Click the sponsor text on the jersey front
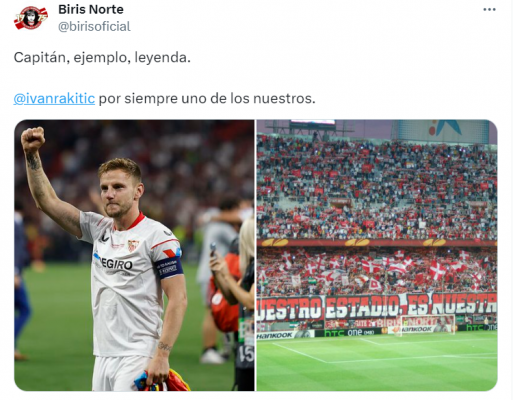This screenshot has width=513, height=400. tap(113, 263)
